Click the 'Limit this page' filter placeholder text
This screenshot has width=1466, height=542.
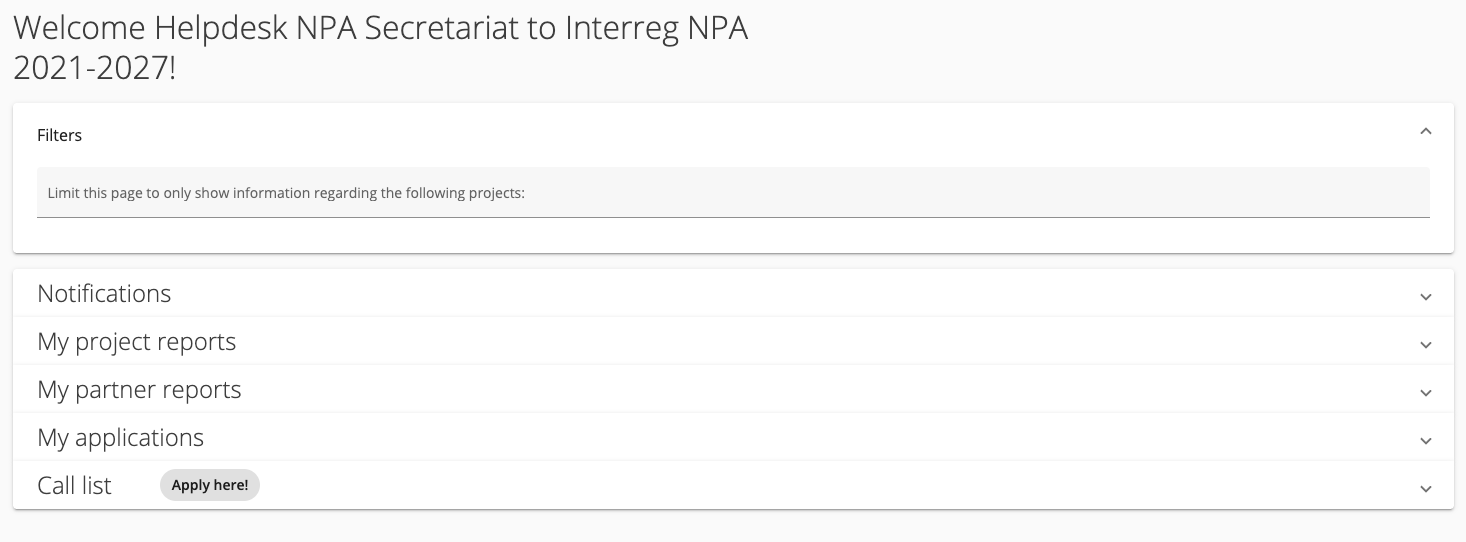coord(286,193)
